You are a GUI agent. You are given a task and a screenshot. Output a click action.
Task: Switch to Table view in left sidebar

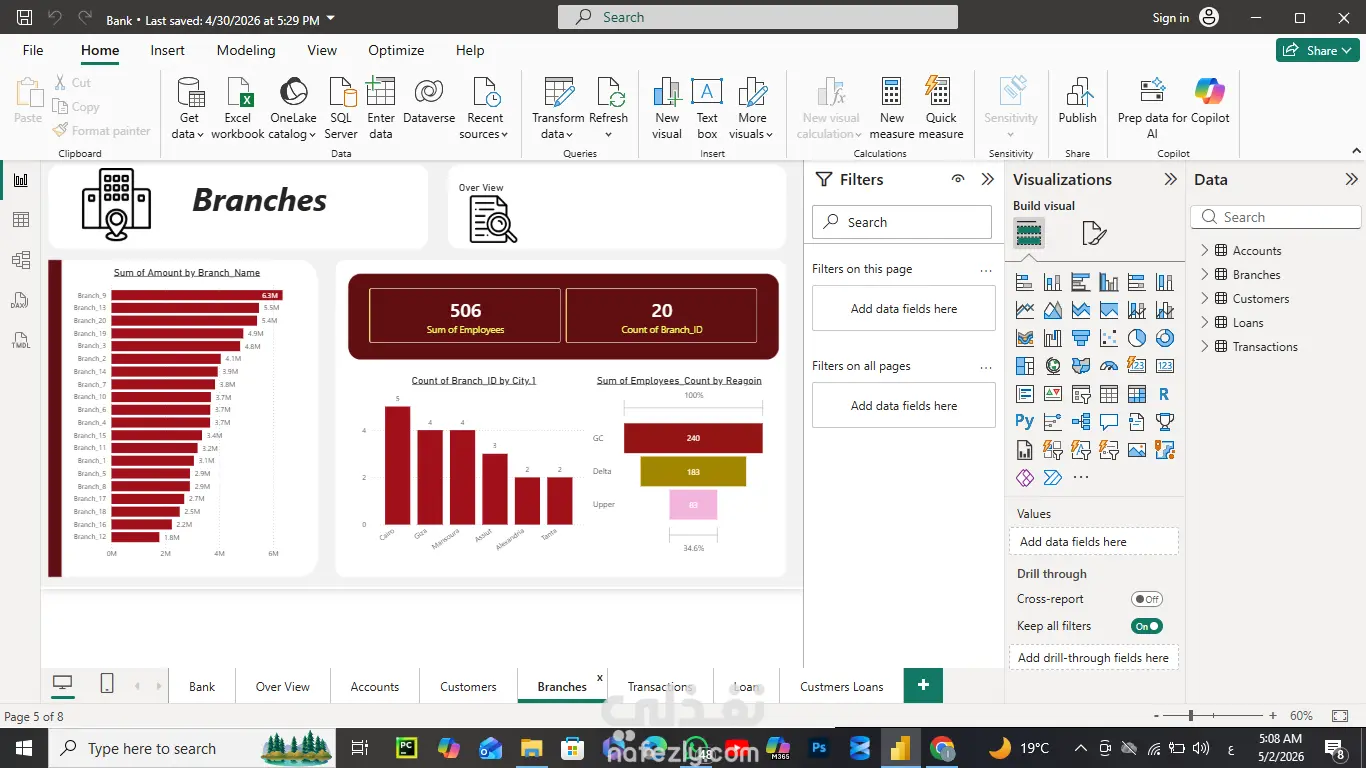[x=21, y=220]
